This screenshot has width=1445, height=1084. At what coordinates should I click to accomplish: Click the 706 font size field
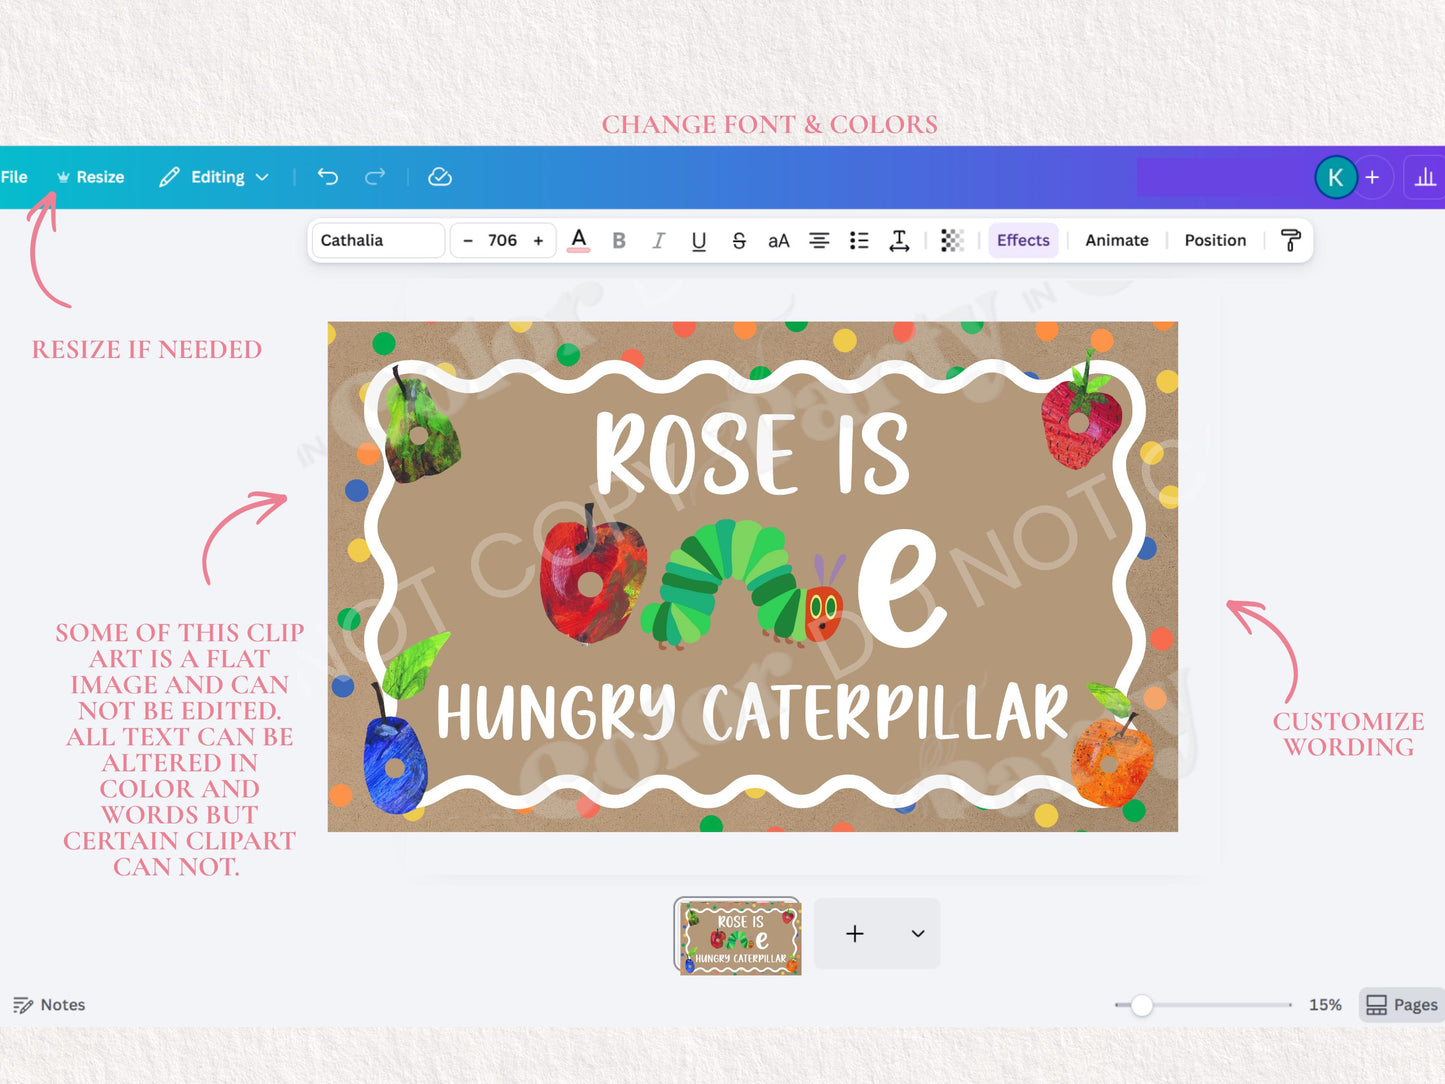tap(502, 240)
